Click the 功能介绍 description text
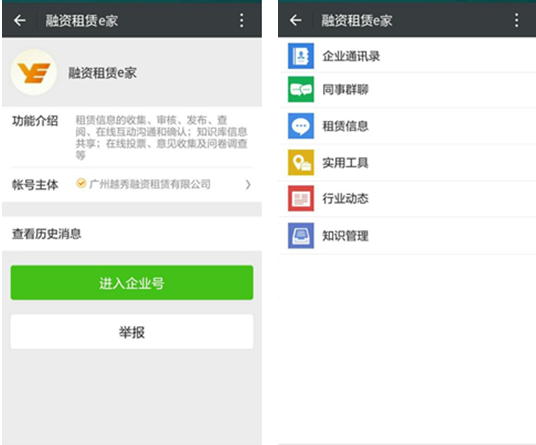Viewport: 536px width, 445px height. pyautogui.click(x=161, y=137)
